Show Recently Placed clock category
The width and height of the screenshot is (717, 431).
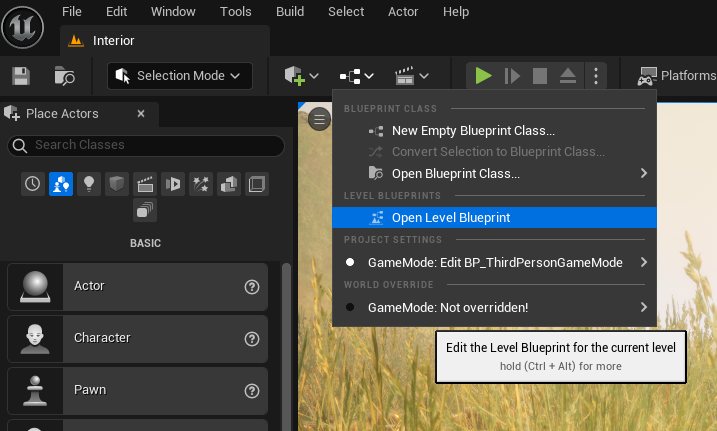[x=32, y=184]
